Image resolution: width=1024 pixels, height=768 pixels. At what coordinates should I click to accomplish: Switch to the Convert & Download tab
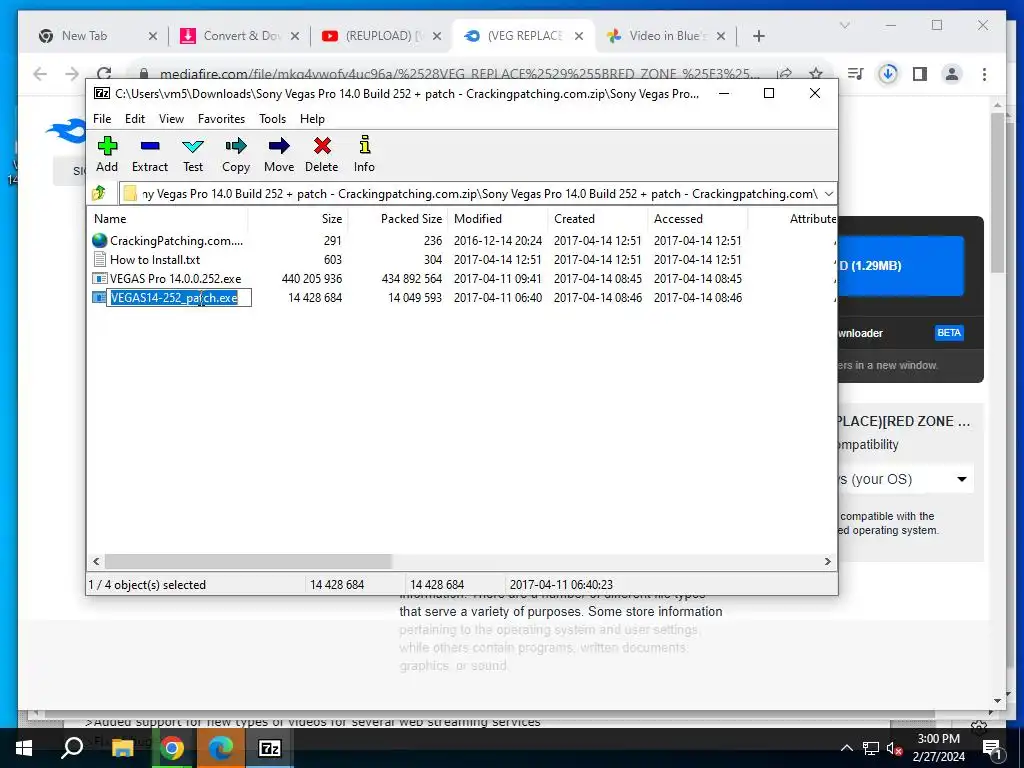click(240, 36)
